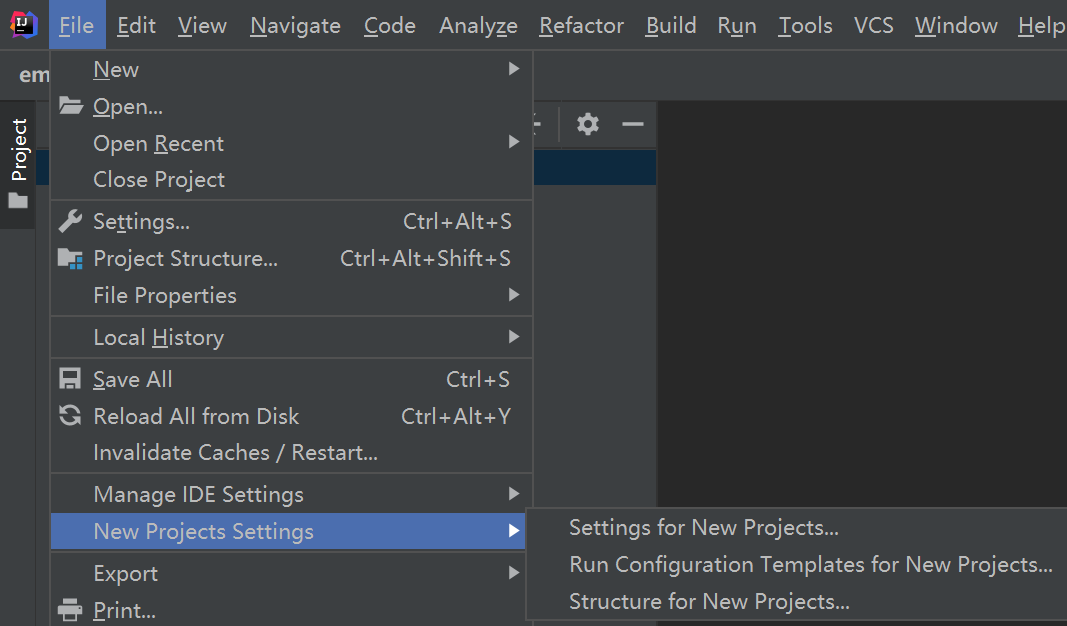This screenshot has height=626, width=1067.
Task: Select Run Configuration Templates for New Projects
Action: [x=810, y=564]
